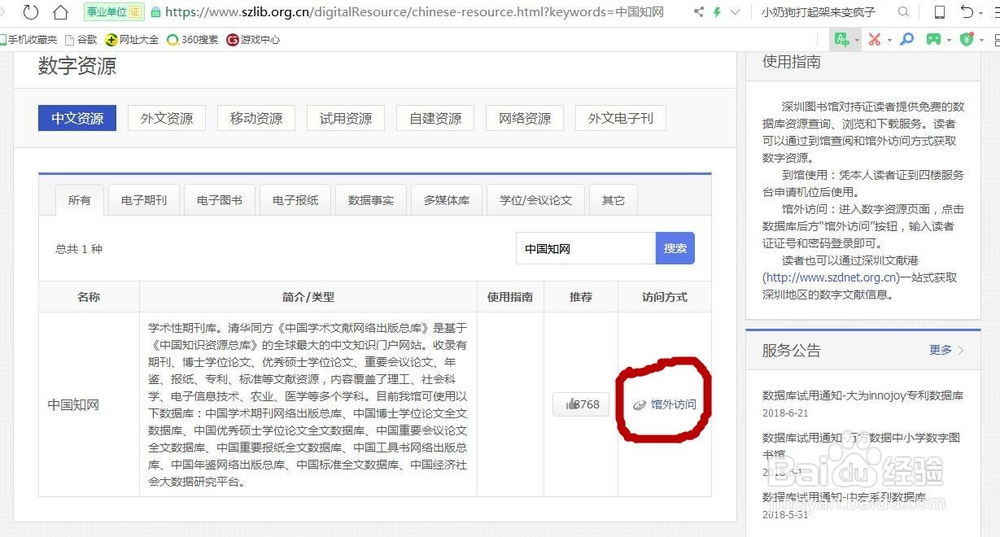Click the magnifier icon in search box
Screen dimensions: 1000x537
903,11
